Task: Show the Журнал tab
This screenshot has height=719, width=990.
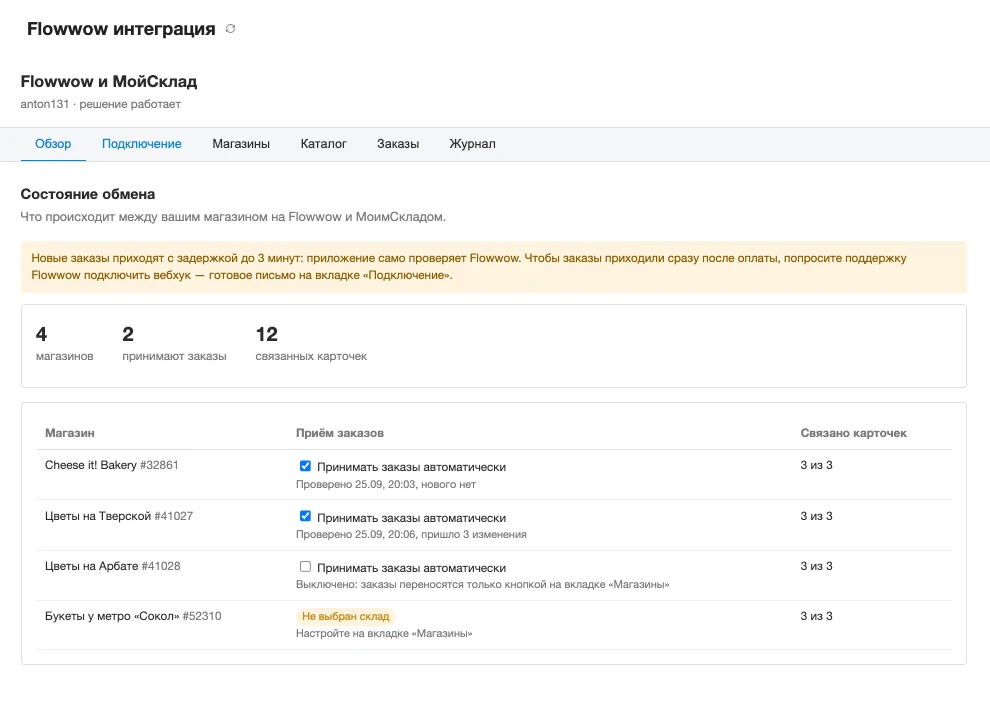Action: pos(472,144)
